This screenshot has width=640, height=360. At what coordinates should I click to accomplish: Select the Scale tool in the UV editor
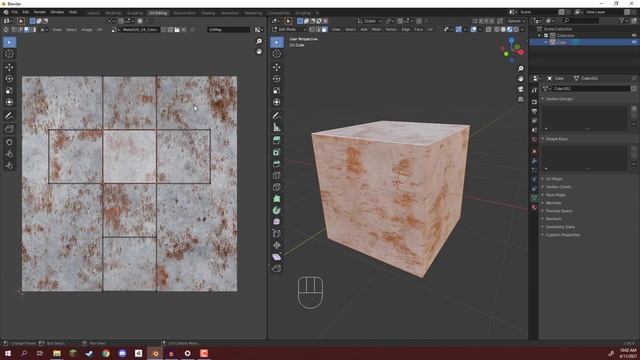(x=9, y=91)
